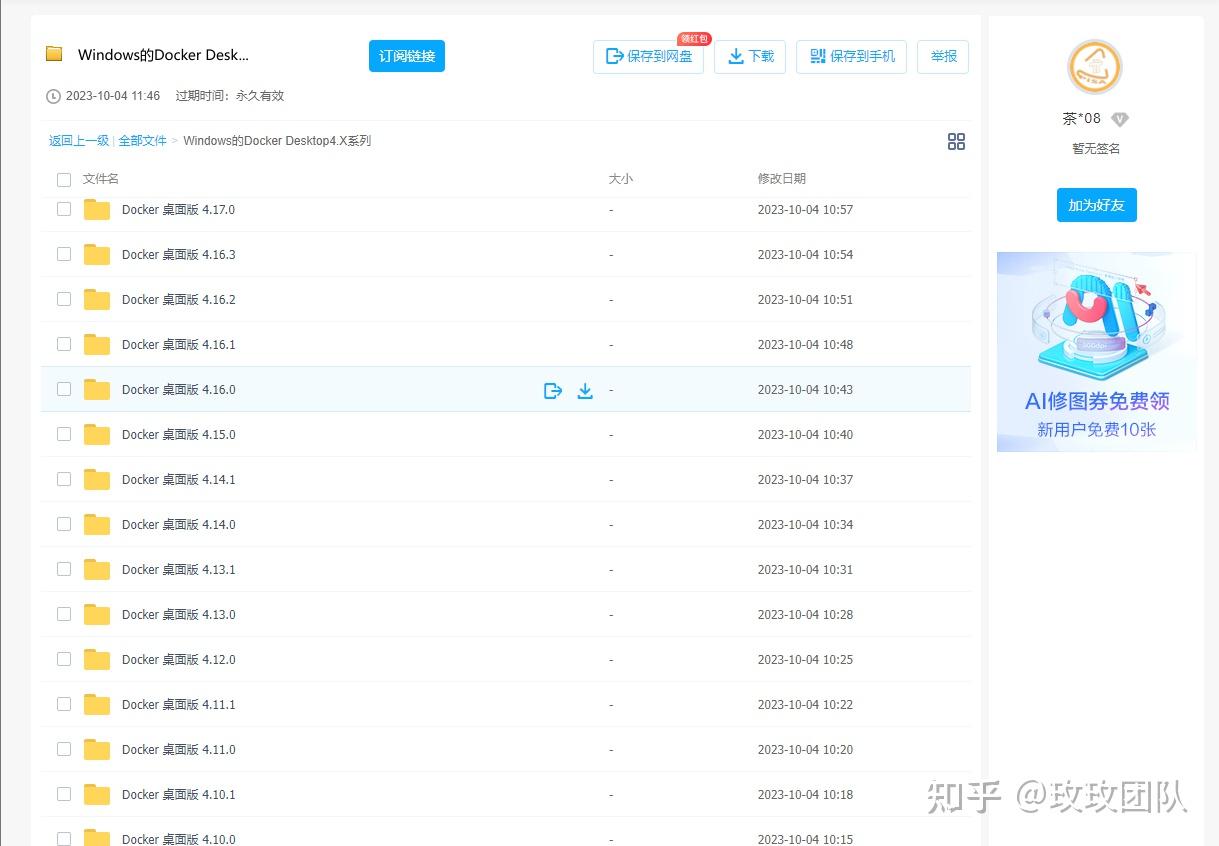This screenshot has width=1219, height=846.
Task: Open folder icon for Docker 桌面版 4.15.0
Action: 97,434
